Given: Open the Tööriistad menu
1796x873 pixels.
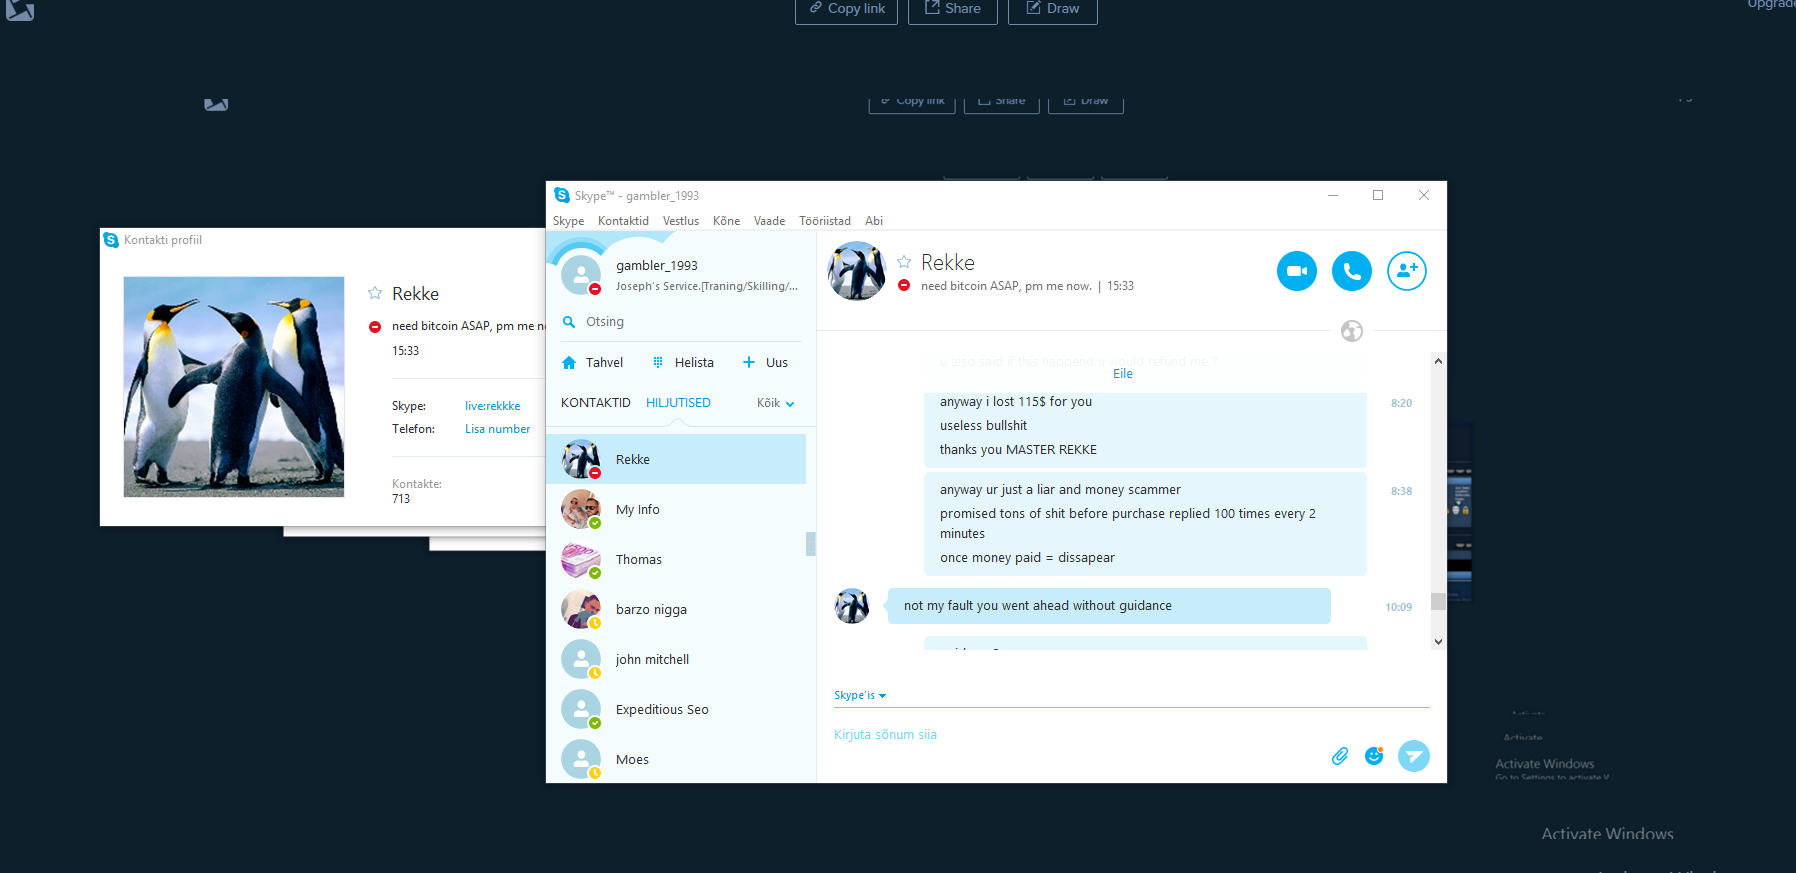Looking at the screenshot, I should 824,221.
